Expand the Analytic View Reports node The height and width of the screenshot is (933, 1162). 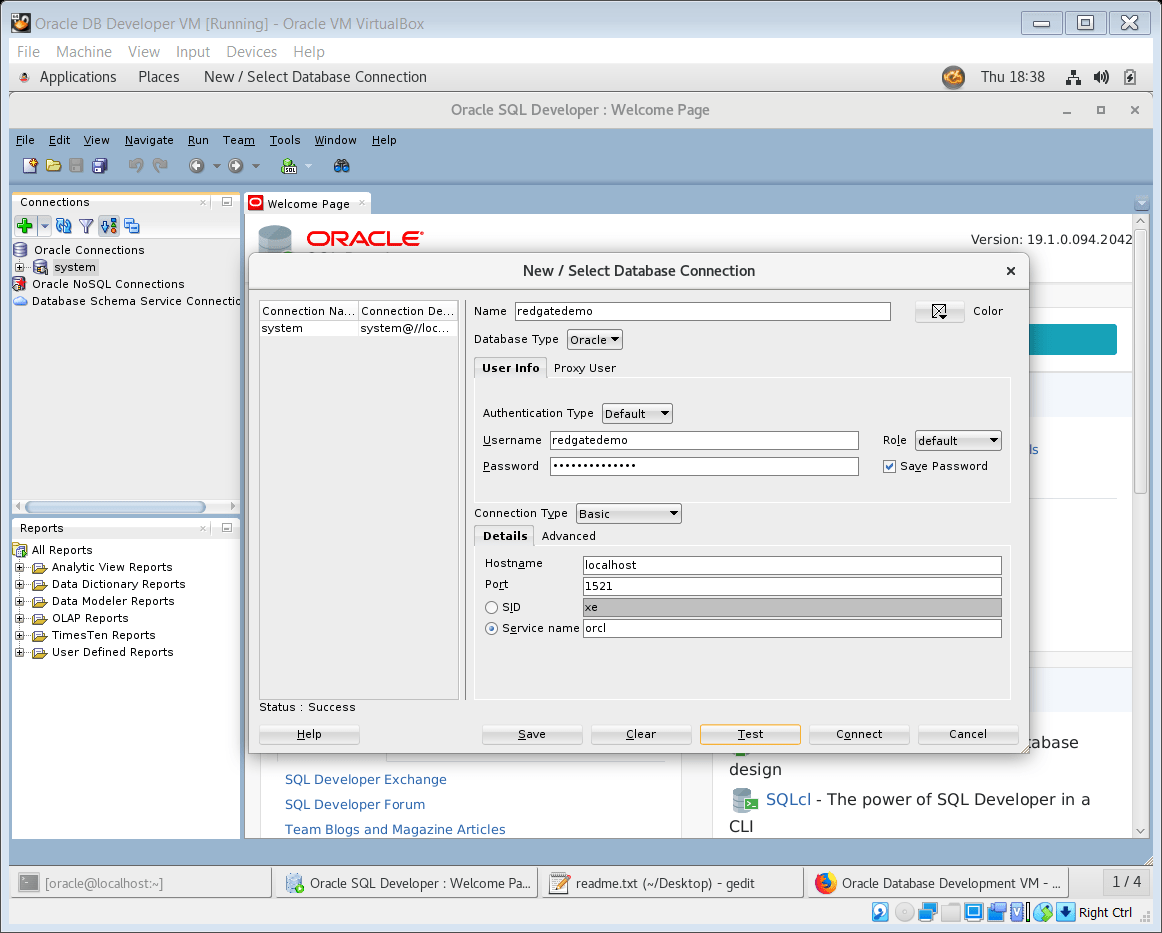pyautogui.click(x=20, y=568)
